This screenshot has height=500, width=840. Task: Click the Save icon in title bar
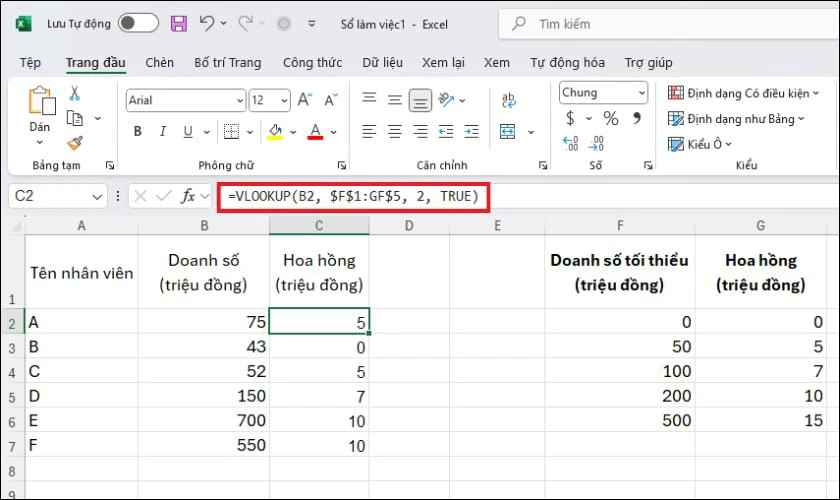(178, 24)
